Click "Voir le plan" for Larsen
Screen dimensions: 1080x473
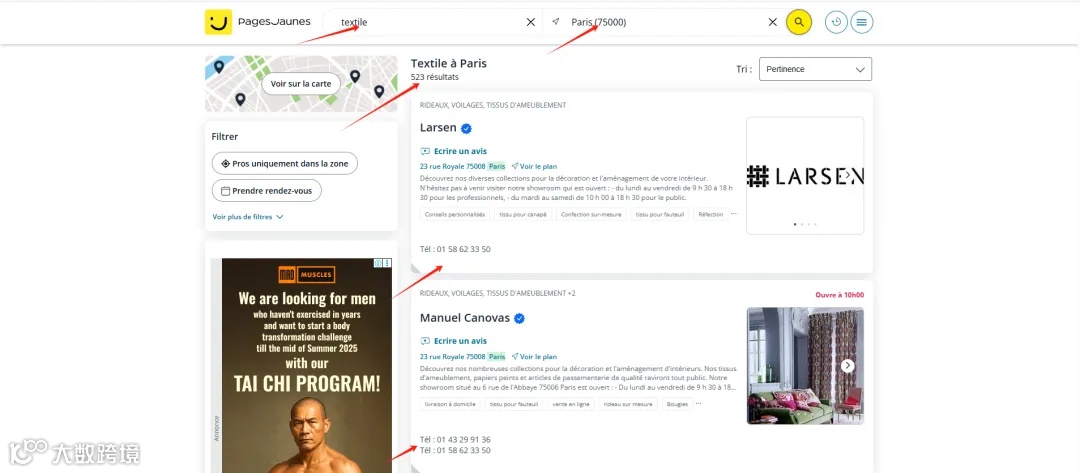pyautogui.click(x=534, y=166)
